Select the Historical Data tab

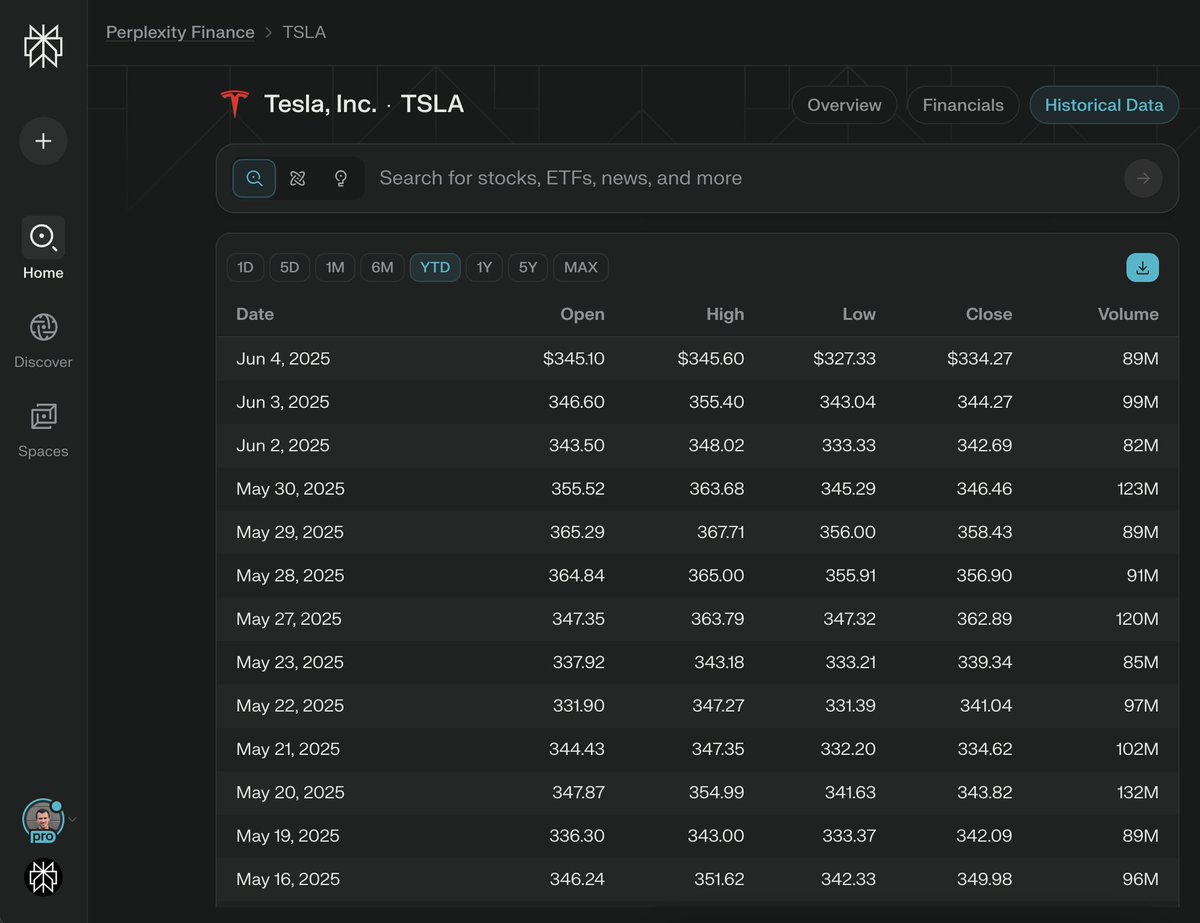pos(1104,105)
